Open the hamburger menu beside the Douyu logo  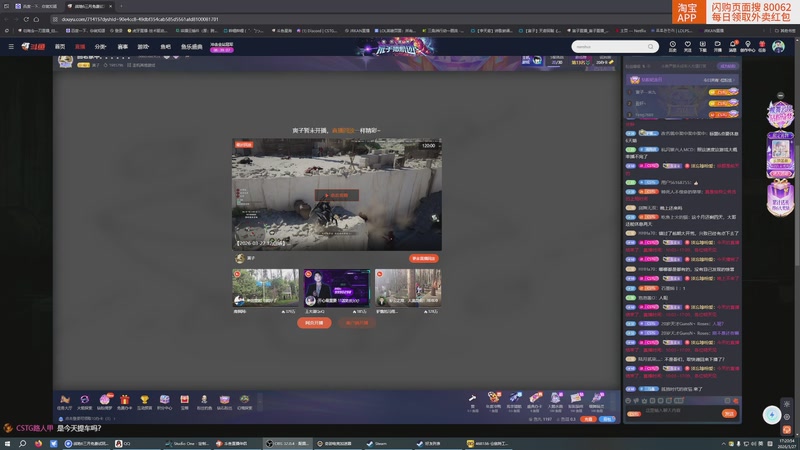pos(11,46)
